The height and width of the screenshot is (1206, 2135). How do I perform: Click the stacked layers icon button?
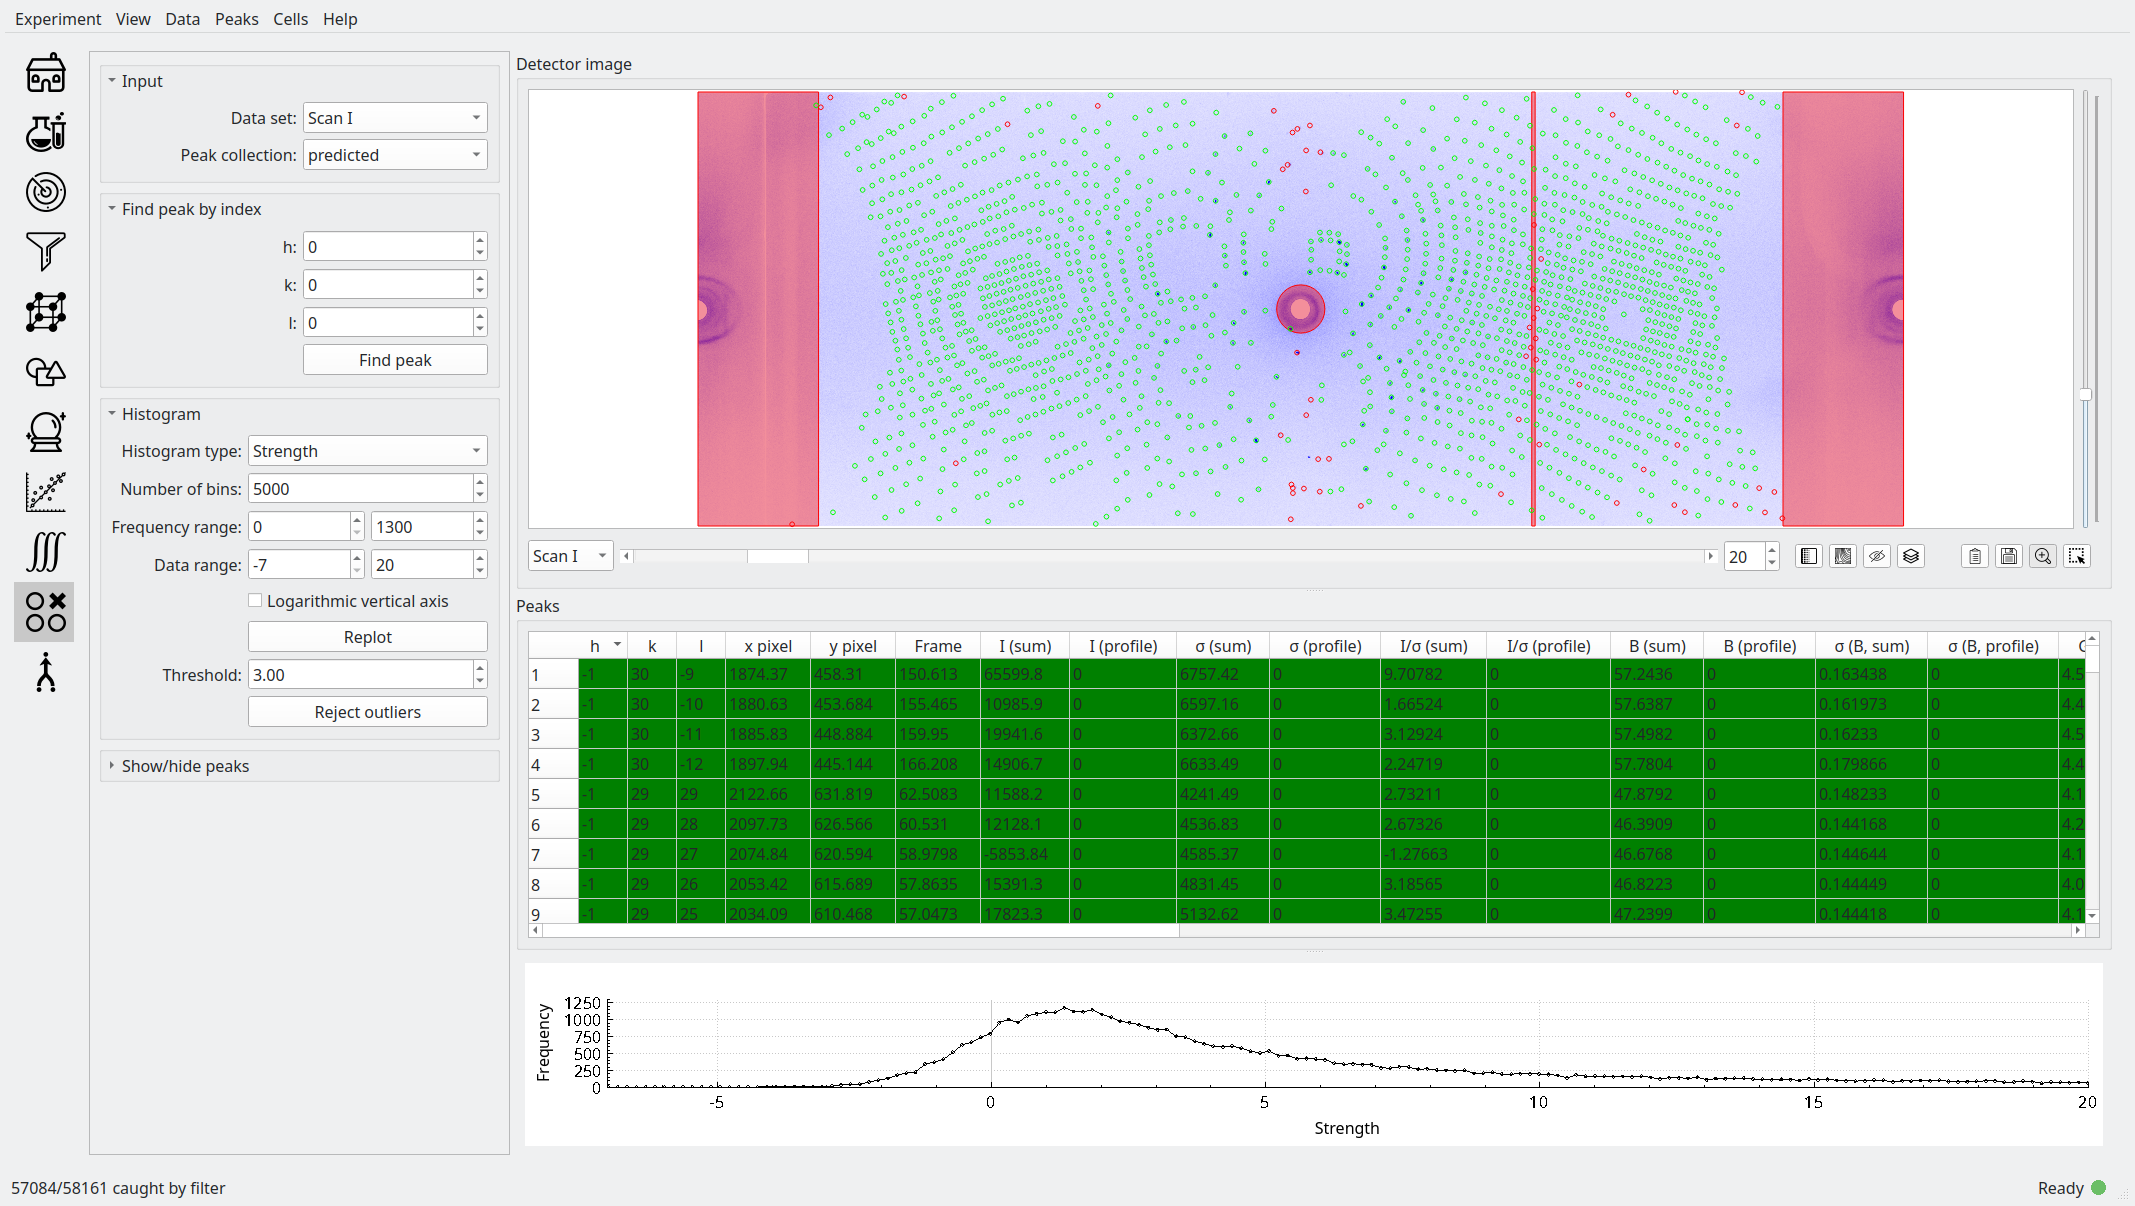tap(1910, 556)
